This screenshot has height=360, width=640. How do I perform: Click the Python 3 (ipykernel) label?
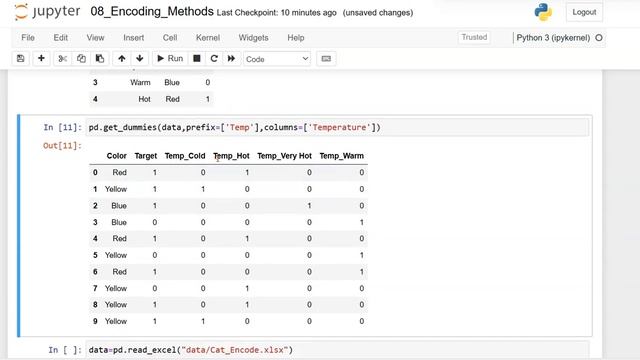pos(553,38)
